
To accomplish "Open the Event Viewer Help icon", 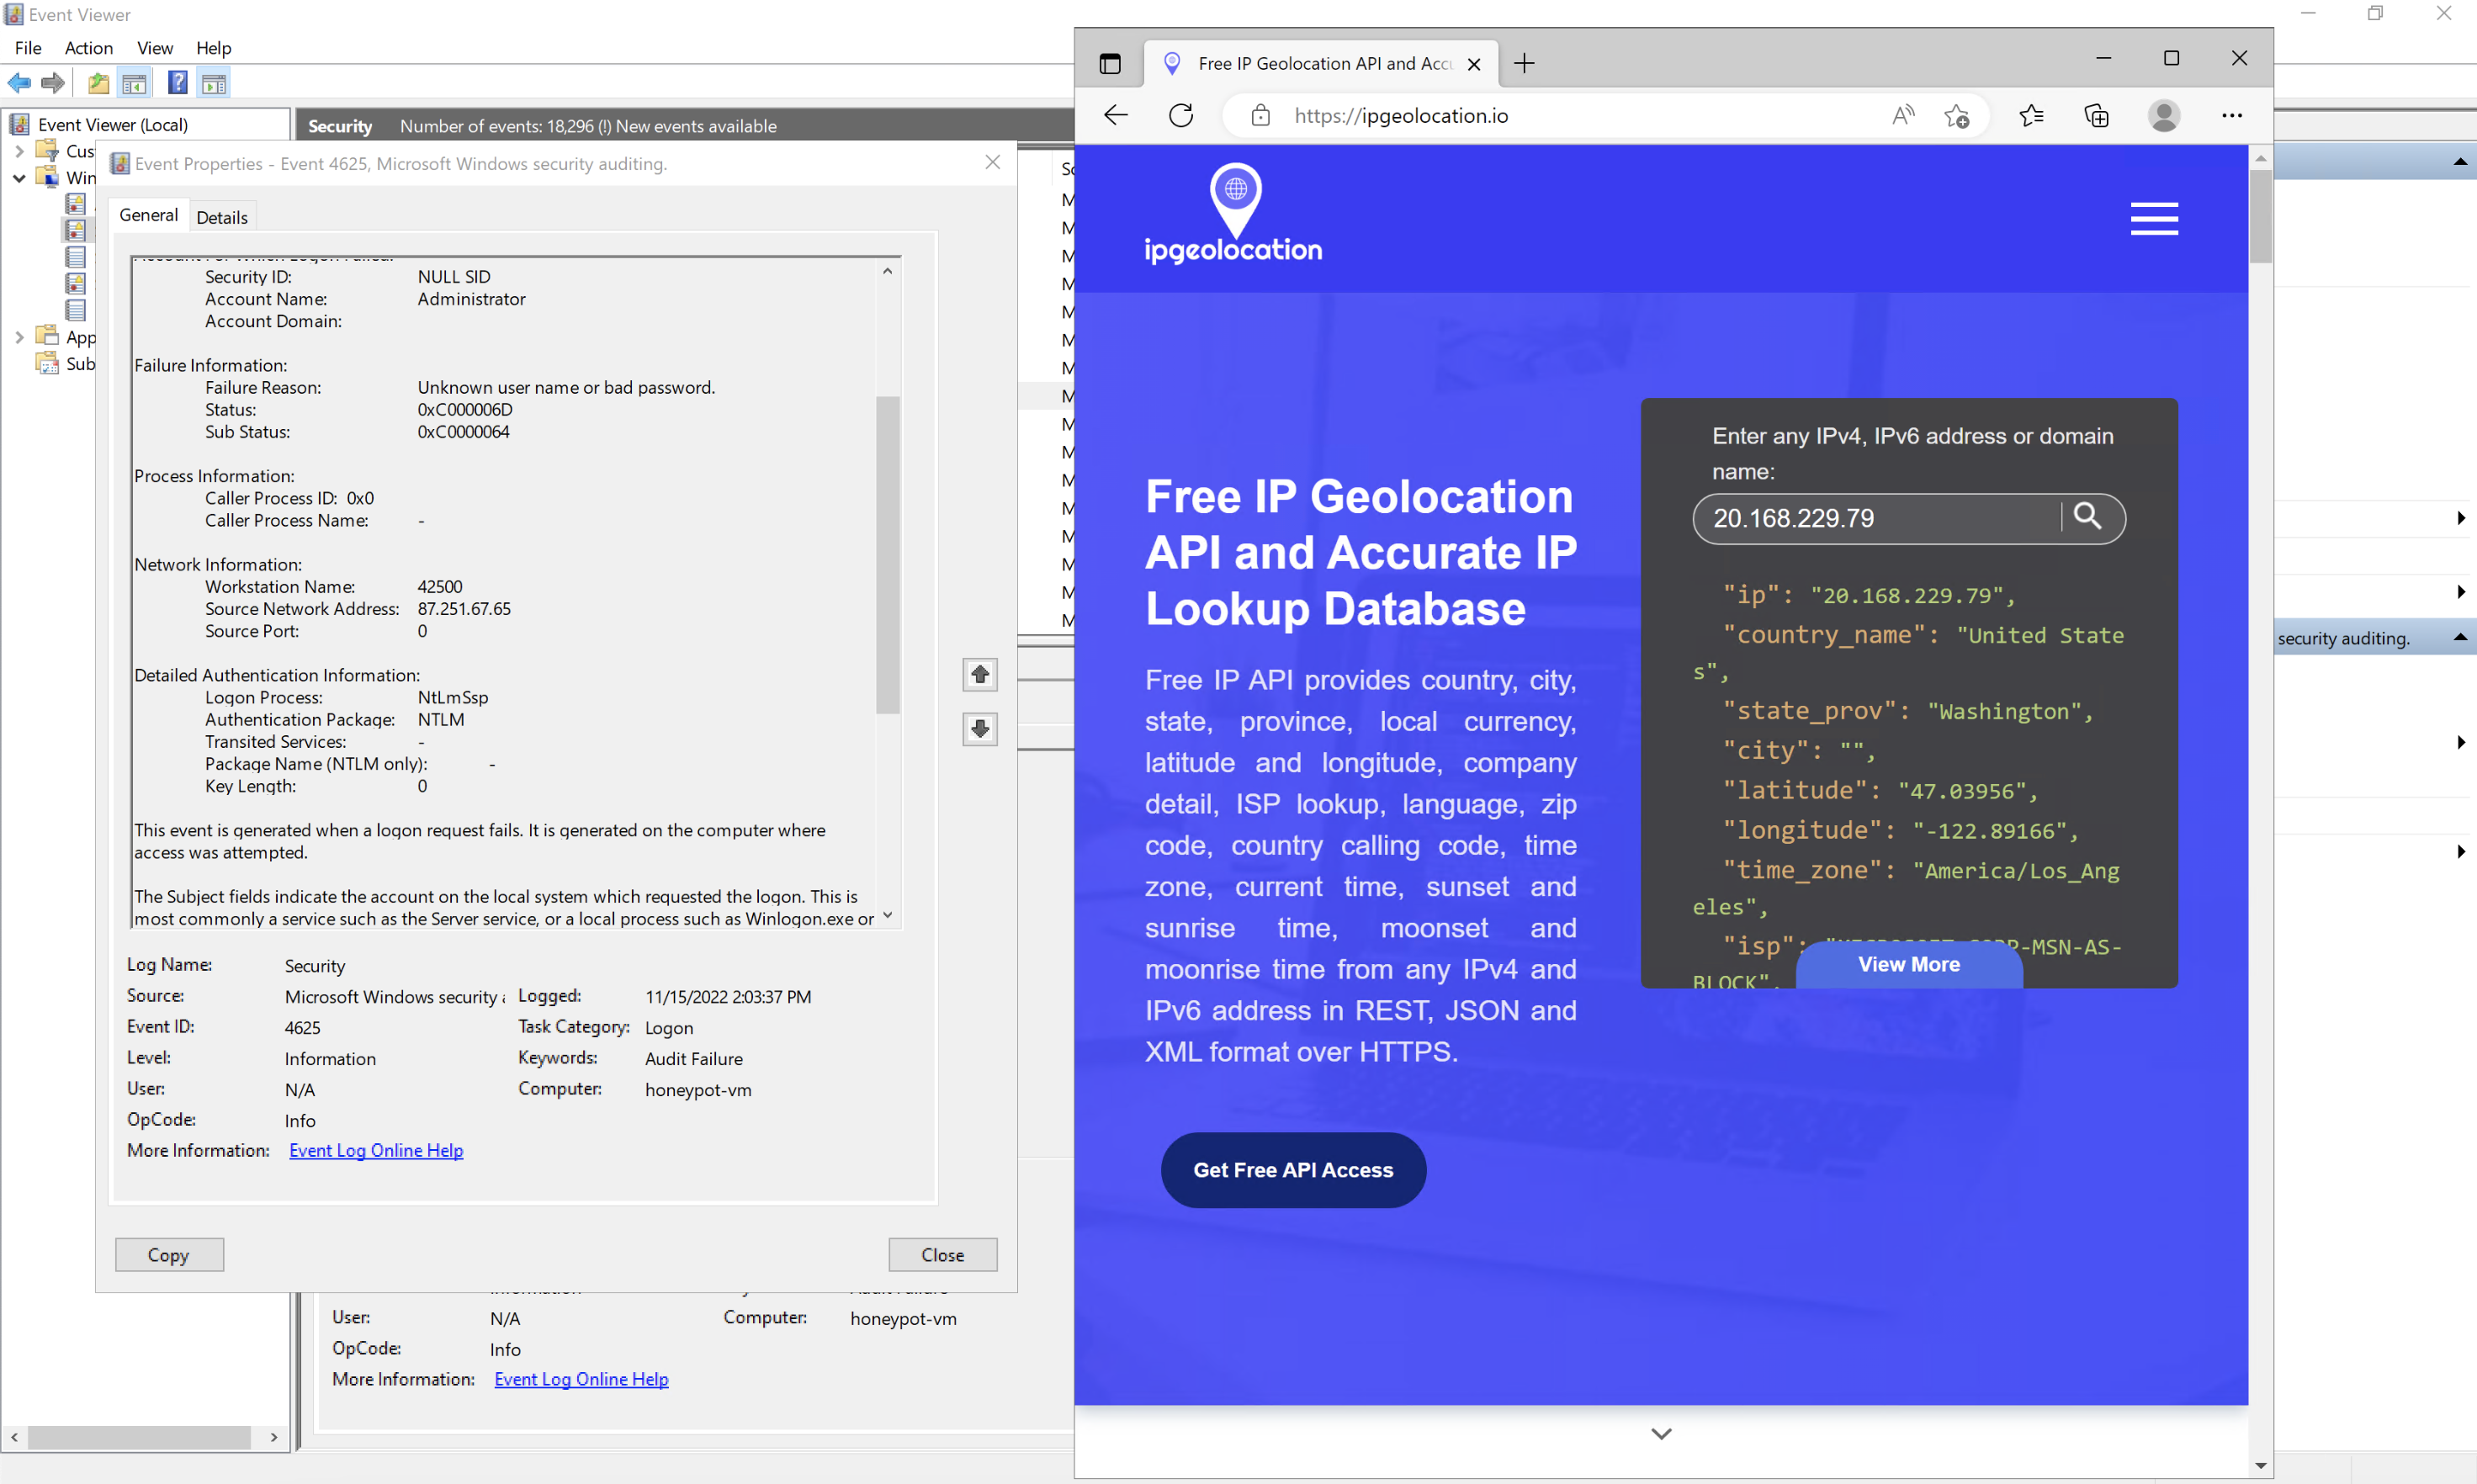I will (177, 83).
